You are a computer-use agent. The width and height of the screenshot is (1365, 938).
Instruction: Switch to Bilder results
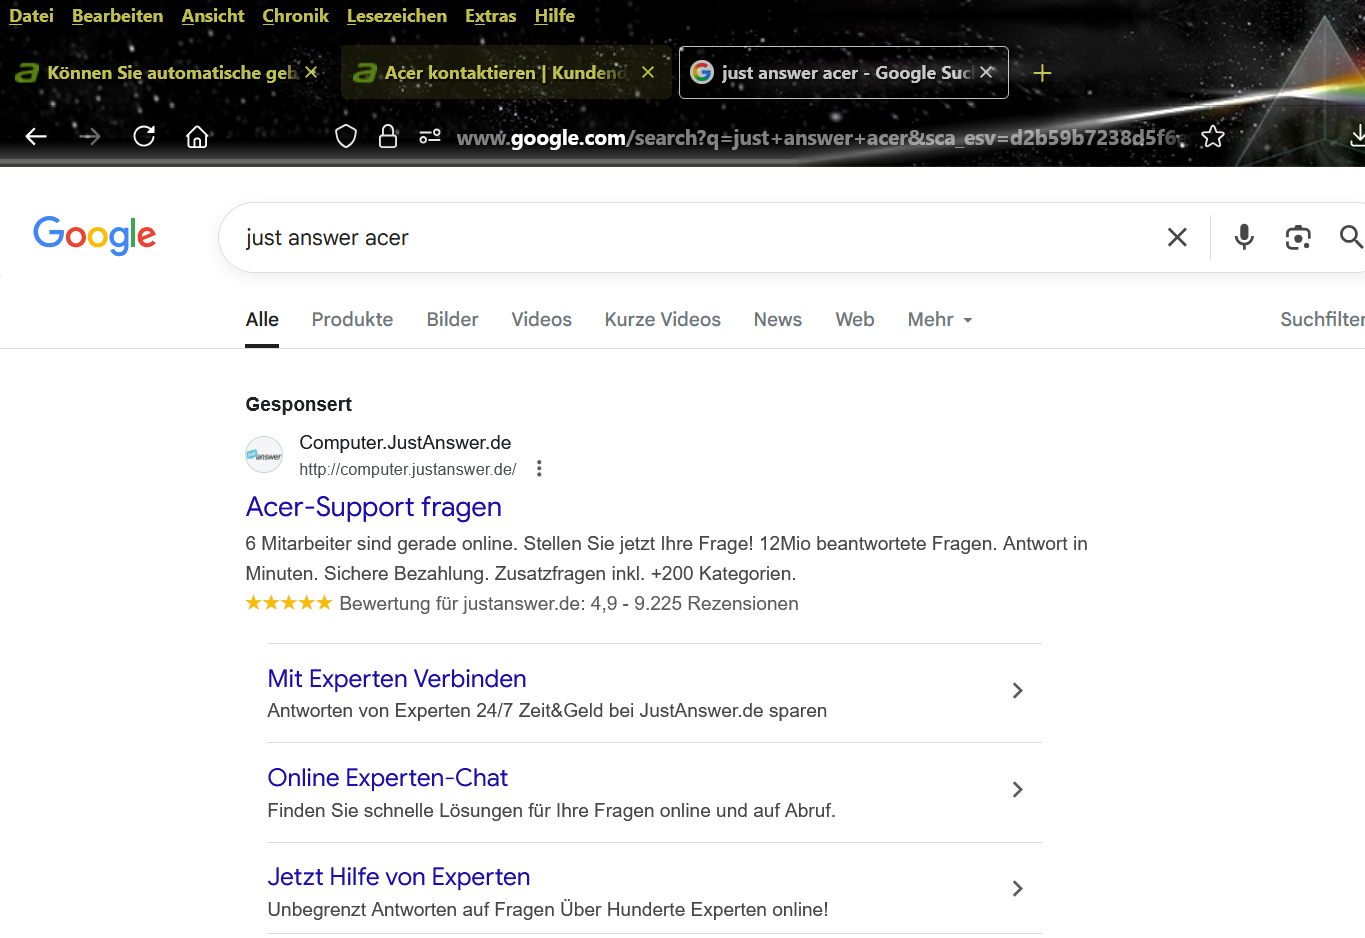[452, 319]
